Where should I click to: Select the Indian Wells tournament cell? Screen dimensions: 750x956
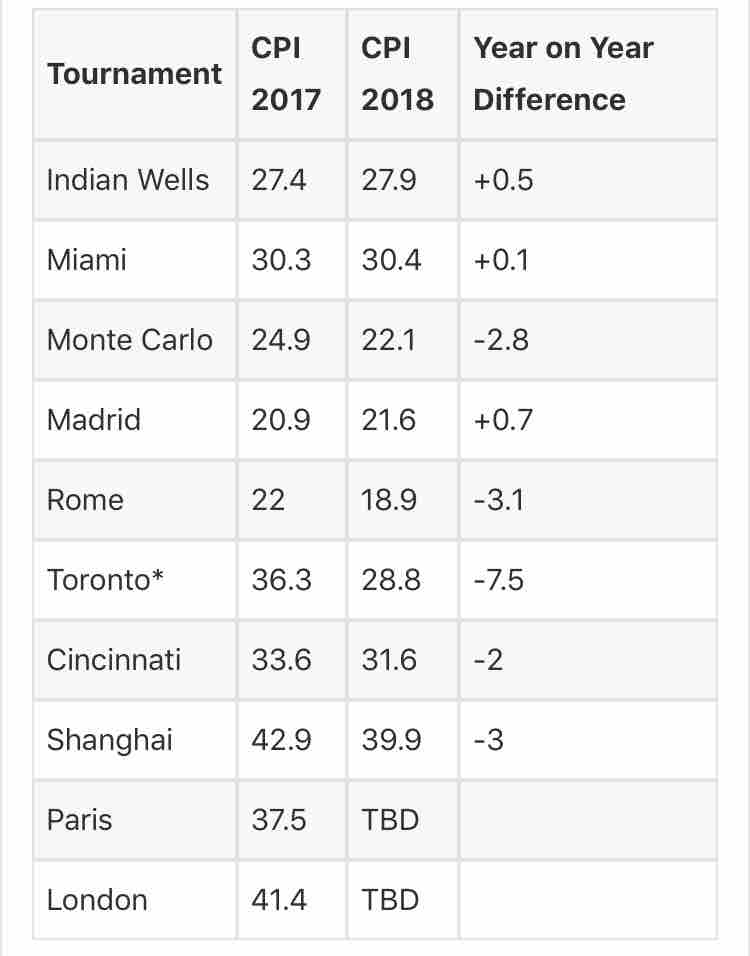tap(135, 180)
